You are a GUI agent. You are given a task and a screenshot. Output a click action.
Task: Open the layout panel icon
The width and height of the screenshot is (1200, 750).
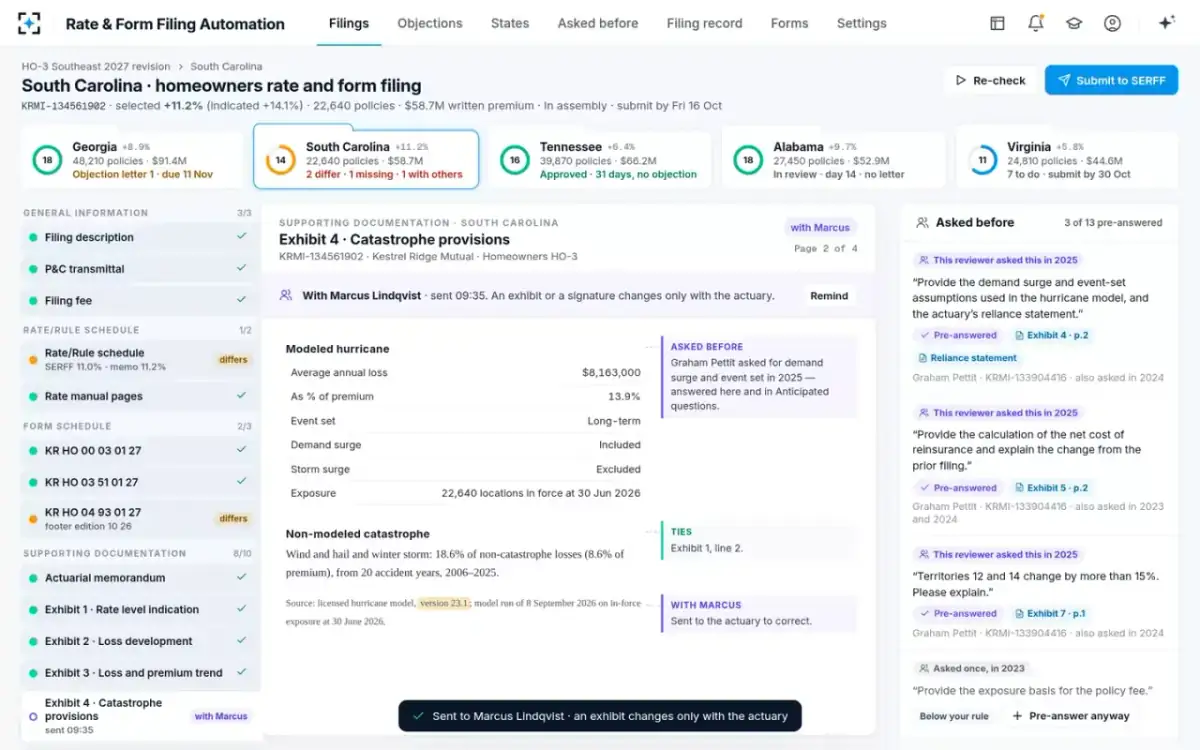[997, 23]
